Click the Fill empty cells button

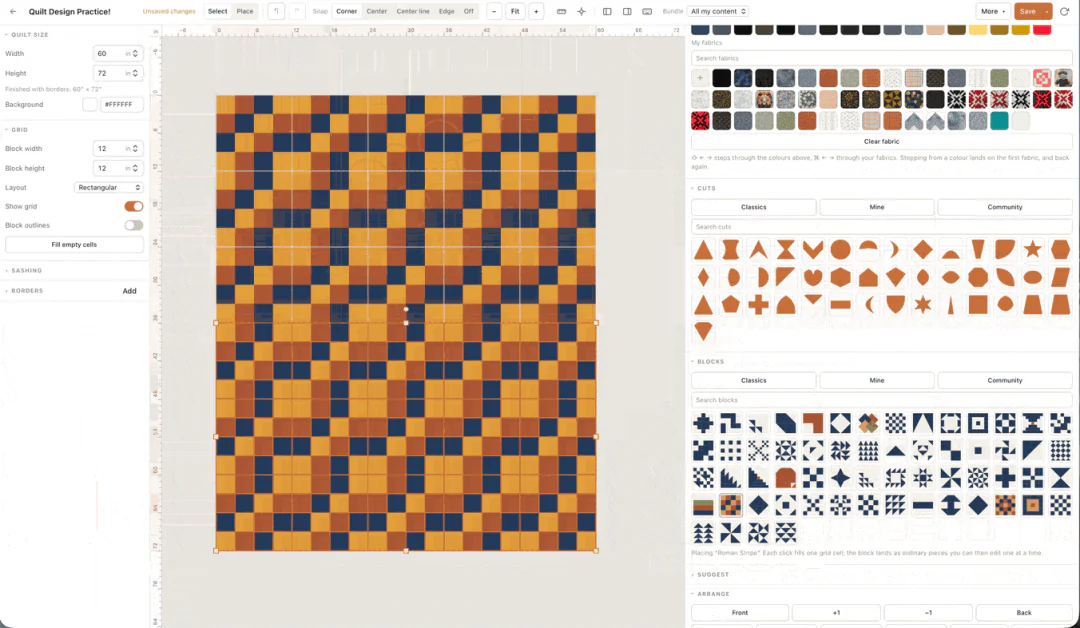[x=74, y=244]
